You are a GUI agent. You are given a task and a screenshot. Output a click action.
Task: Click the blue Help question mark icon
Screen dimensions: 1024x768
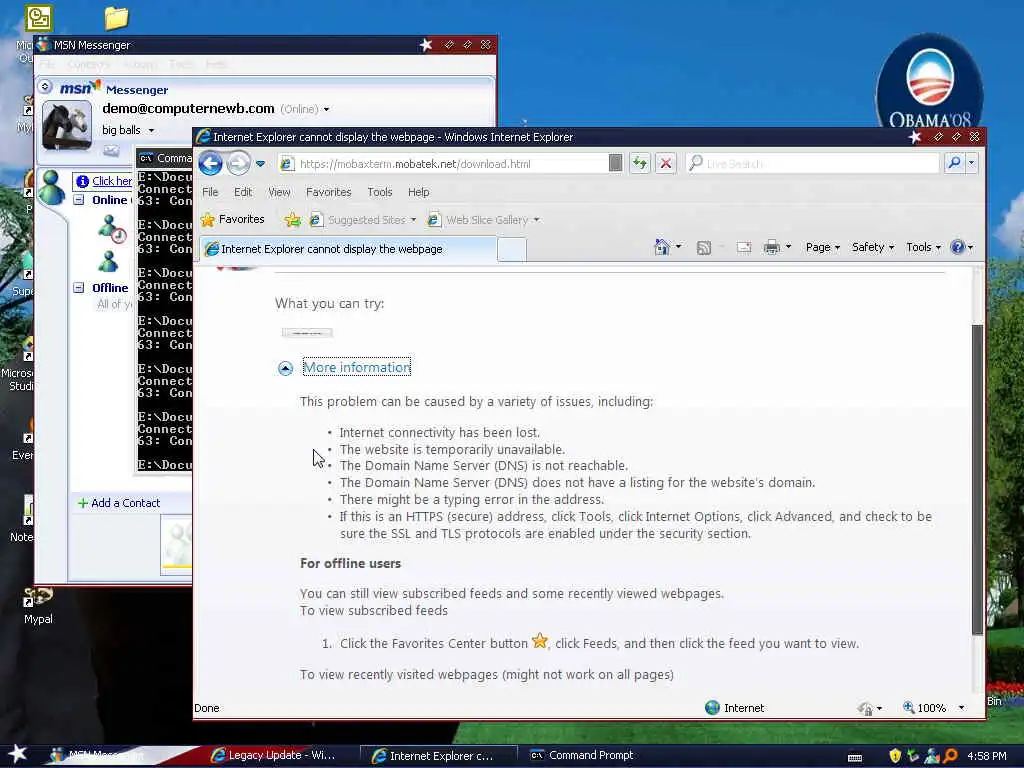point(957,247)
